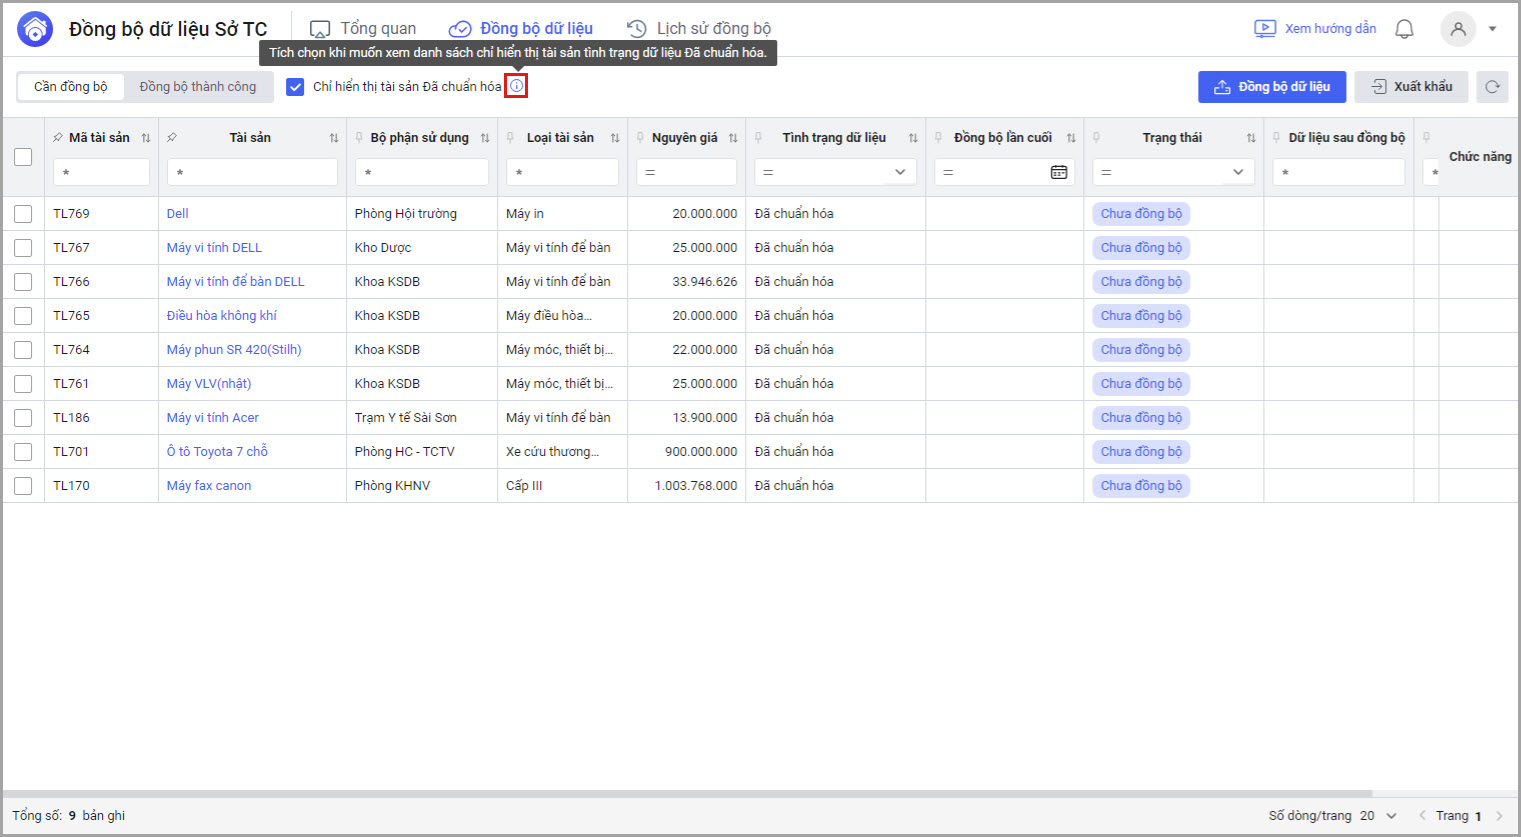1521x837 pixels.
Task: Open the Máy vi tính DELL asset link
Action: (x=214, y=248)
